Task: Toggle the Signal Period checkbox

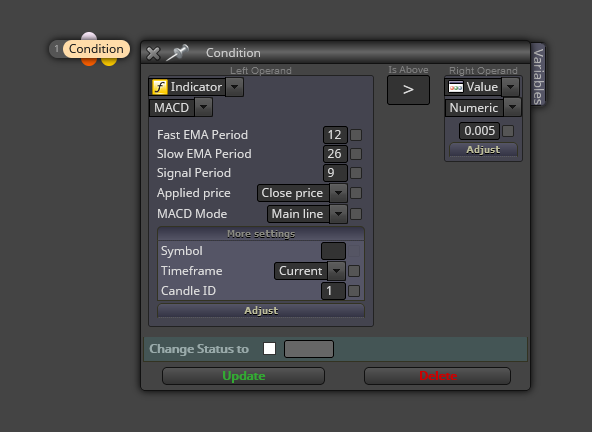Action: (x=356, y=173)
